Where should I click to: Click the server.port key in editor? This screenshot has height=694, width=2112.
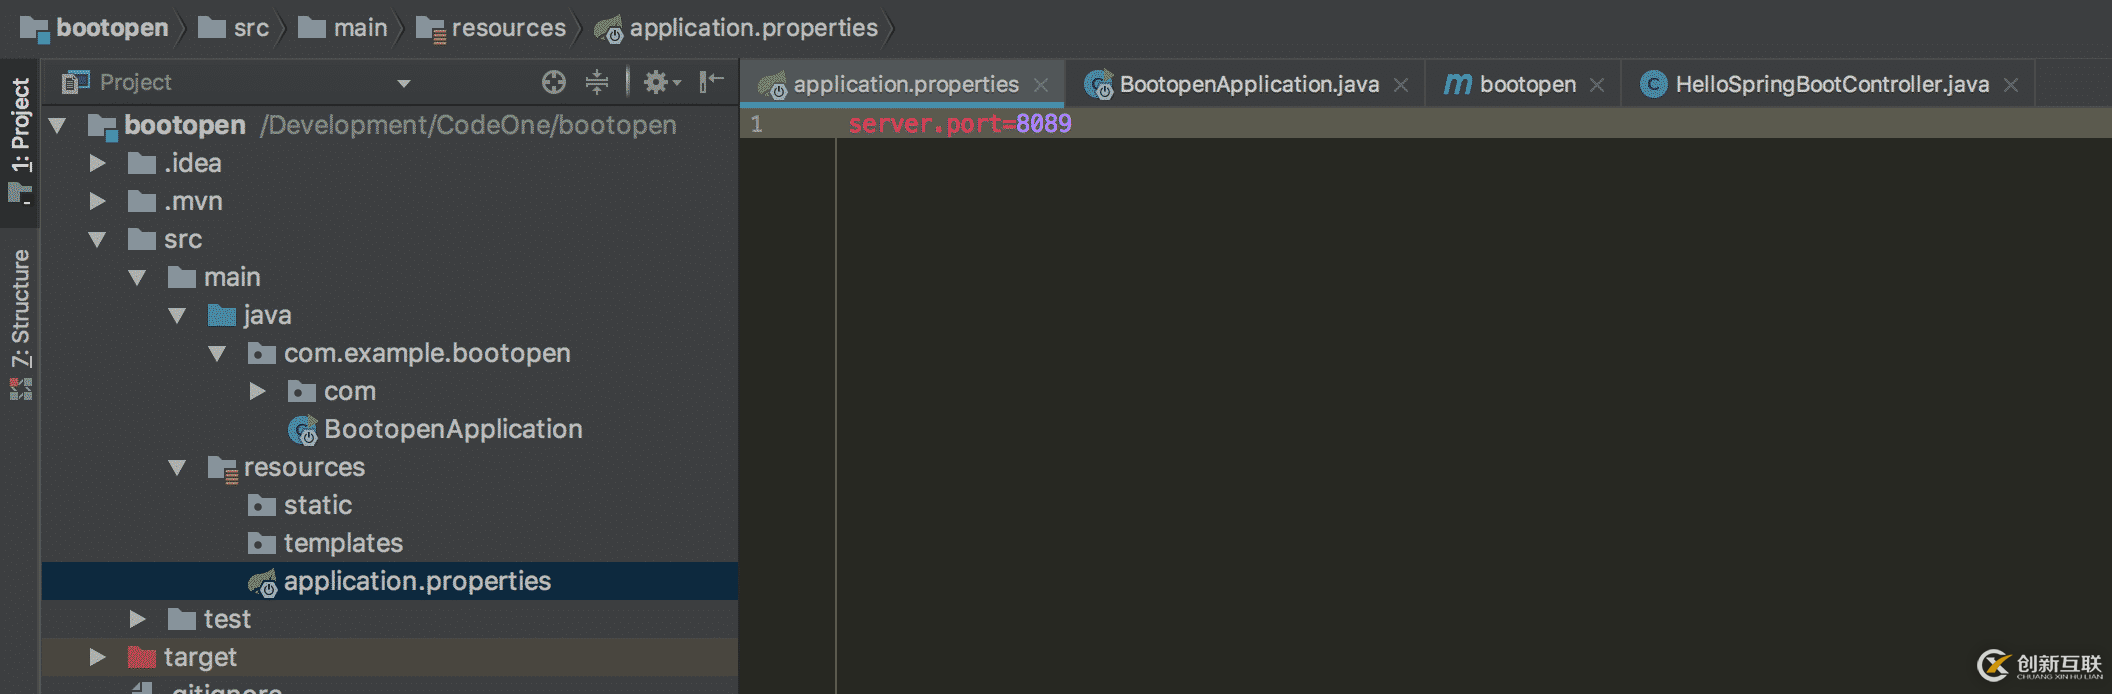tap(925, 124)
